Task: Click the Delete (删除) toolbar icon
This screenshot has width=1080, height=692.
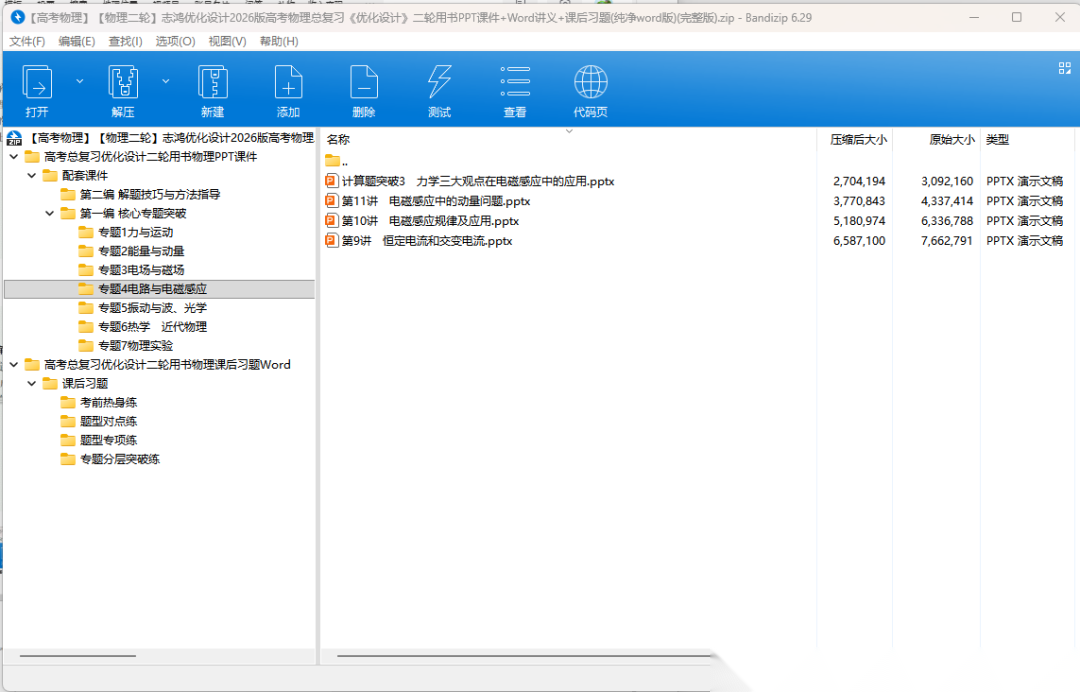Action: [364, 83]
